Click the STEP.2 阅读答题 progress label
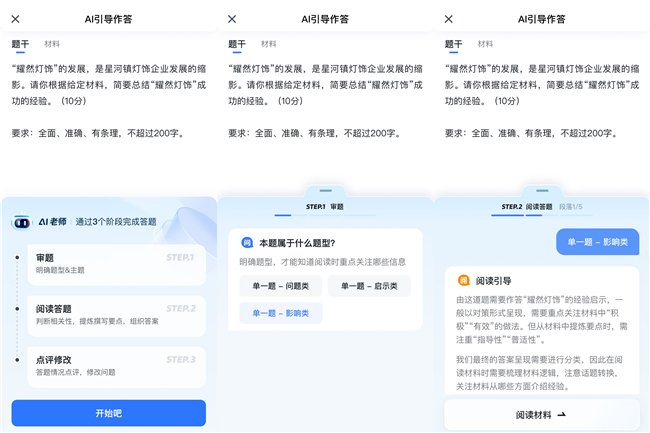Image resolution: width=650 pixels, height=433 pixels. 527,207
